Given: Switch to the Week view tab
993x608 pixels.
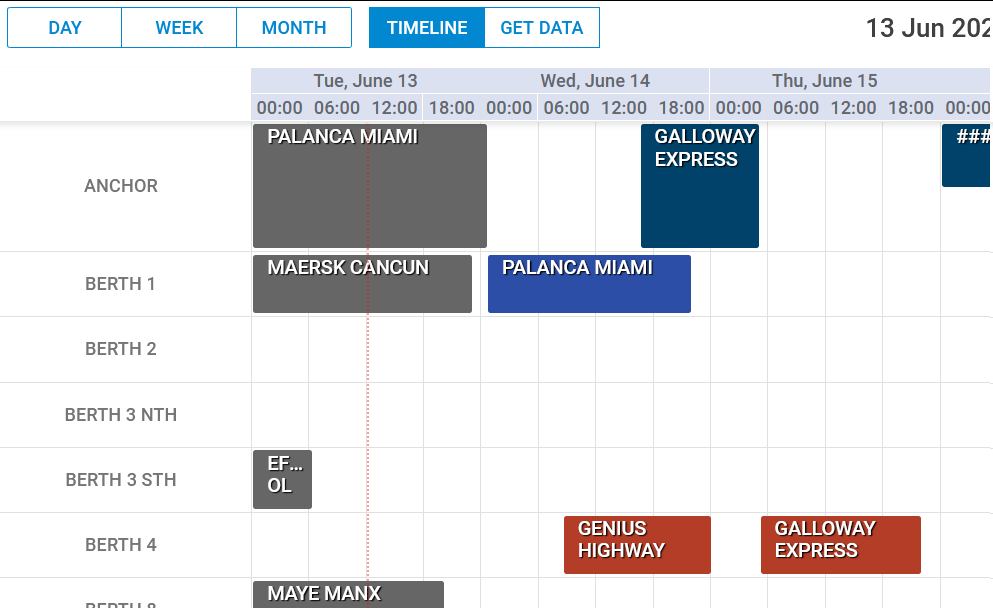Looking at the screenshot, I should [x=179, y=28].
